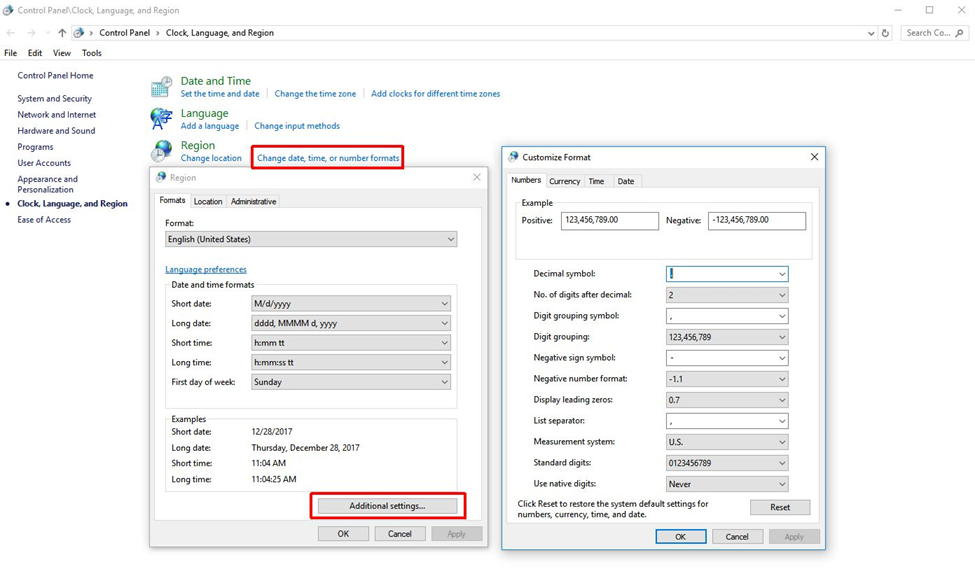The height and width of the screenshot is (569, 975).
Task: Select the Numbers tab in Customize Format
Action: 526,180
